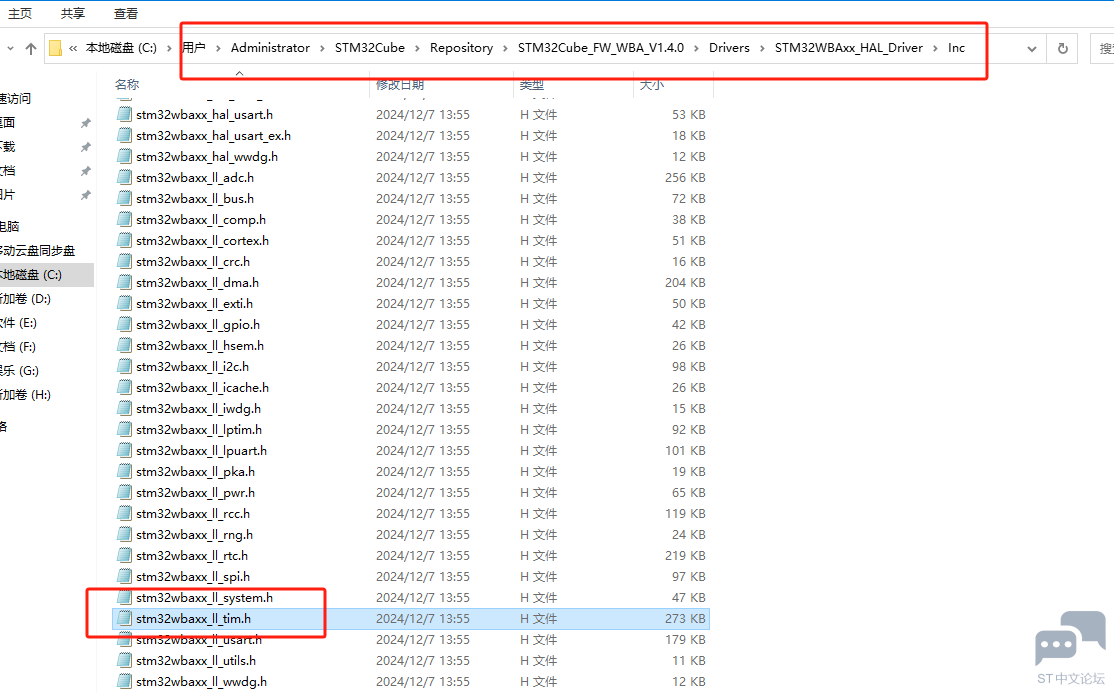Expand chevron after Drivers breadcrumb
This screenshot has height=694, width=1114.
[762, 48]
